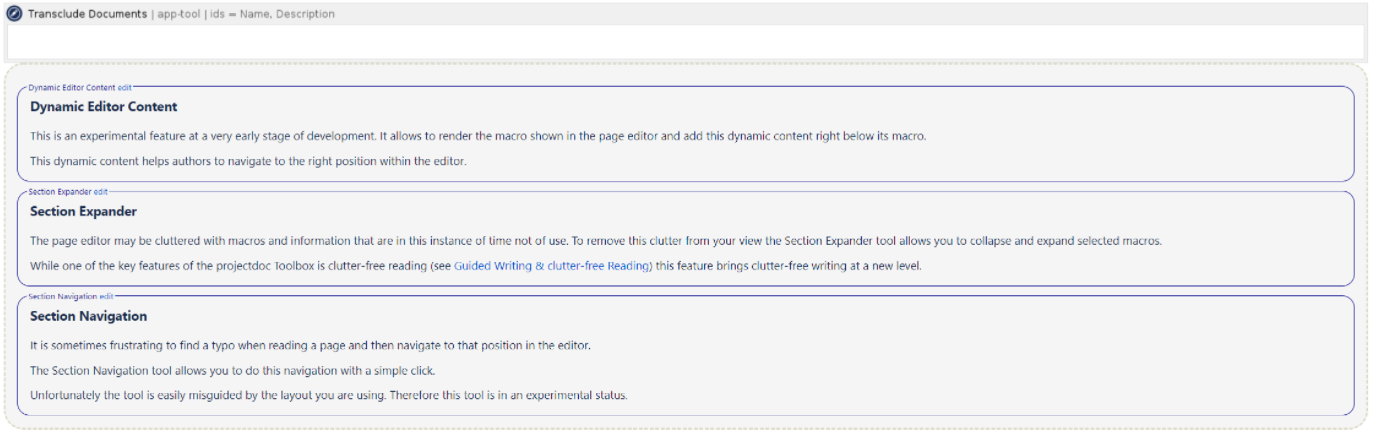Follow Guided Writing & clutter-free Reading link

(x=552, y=266)
